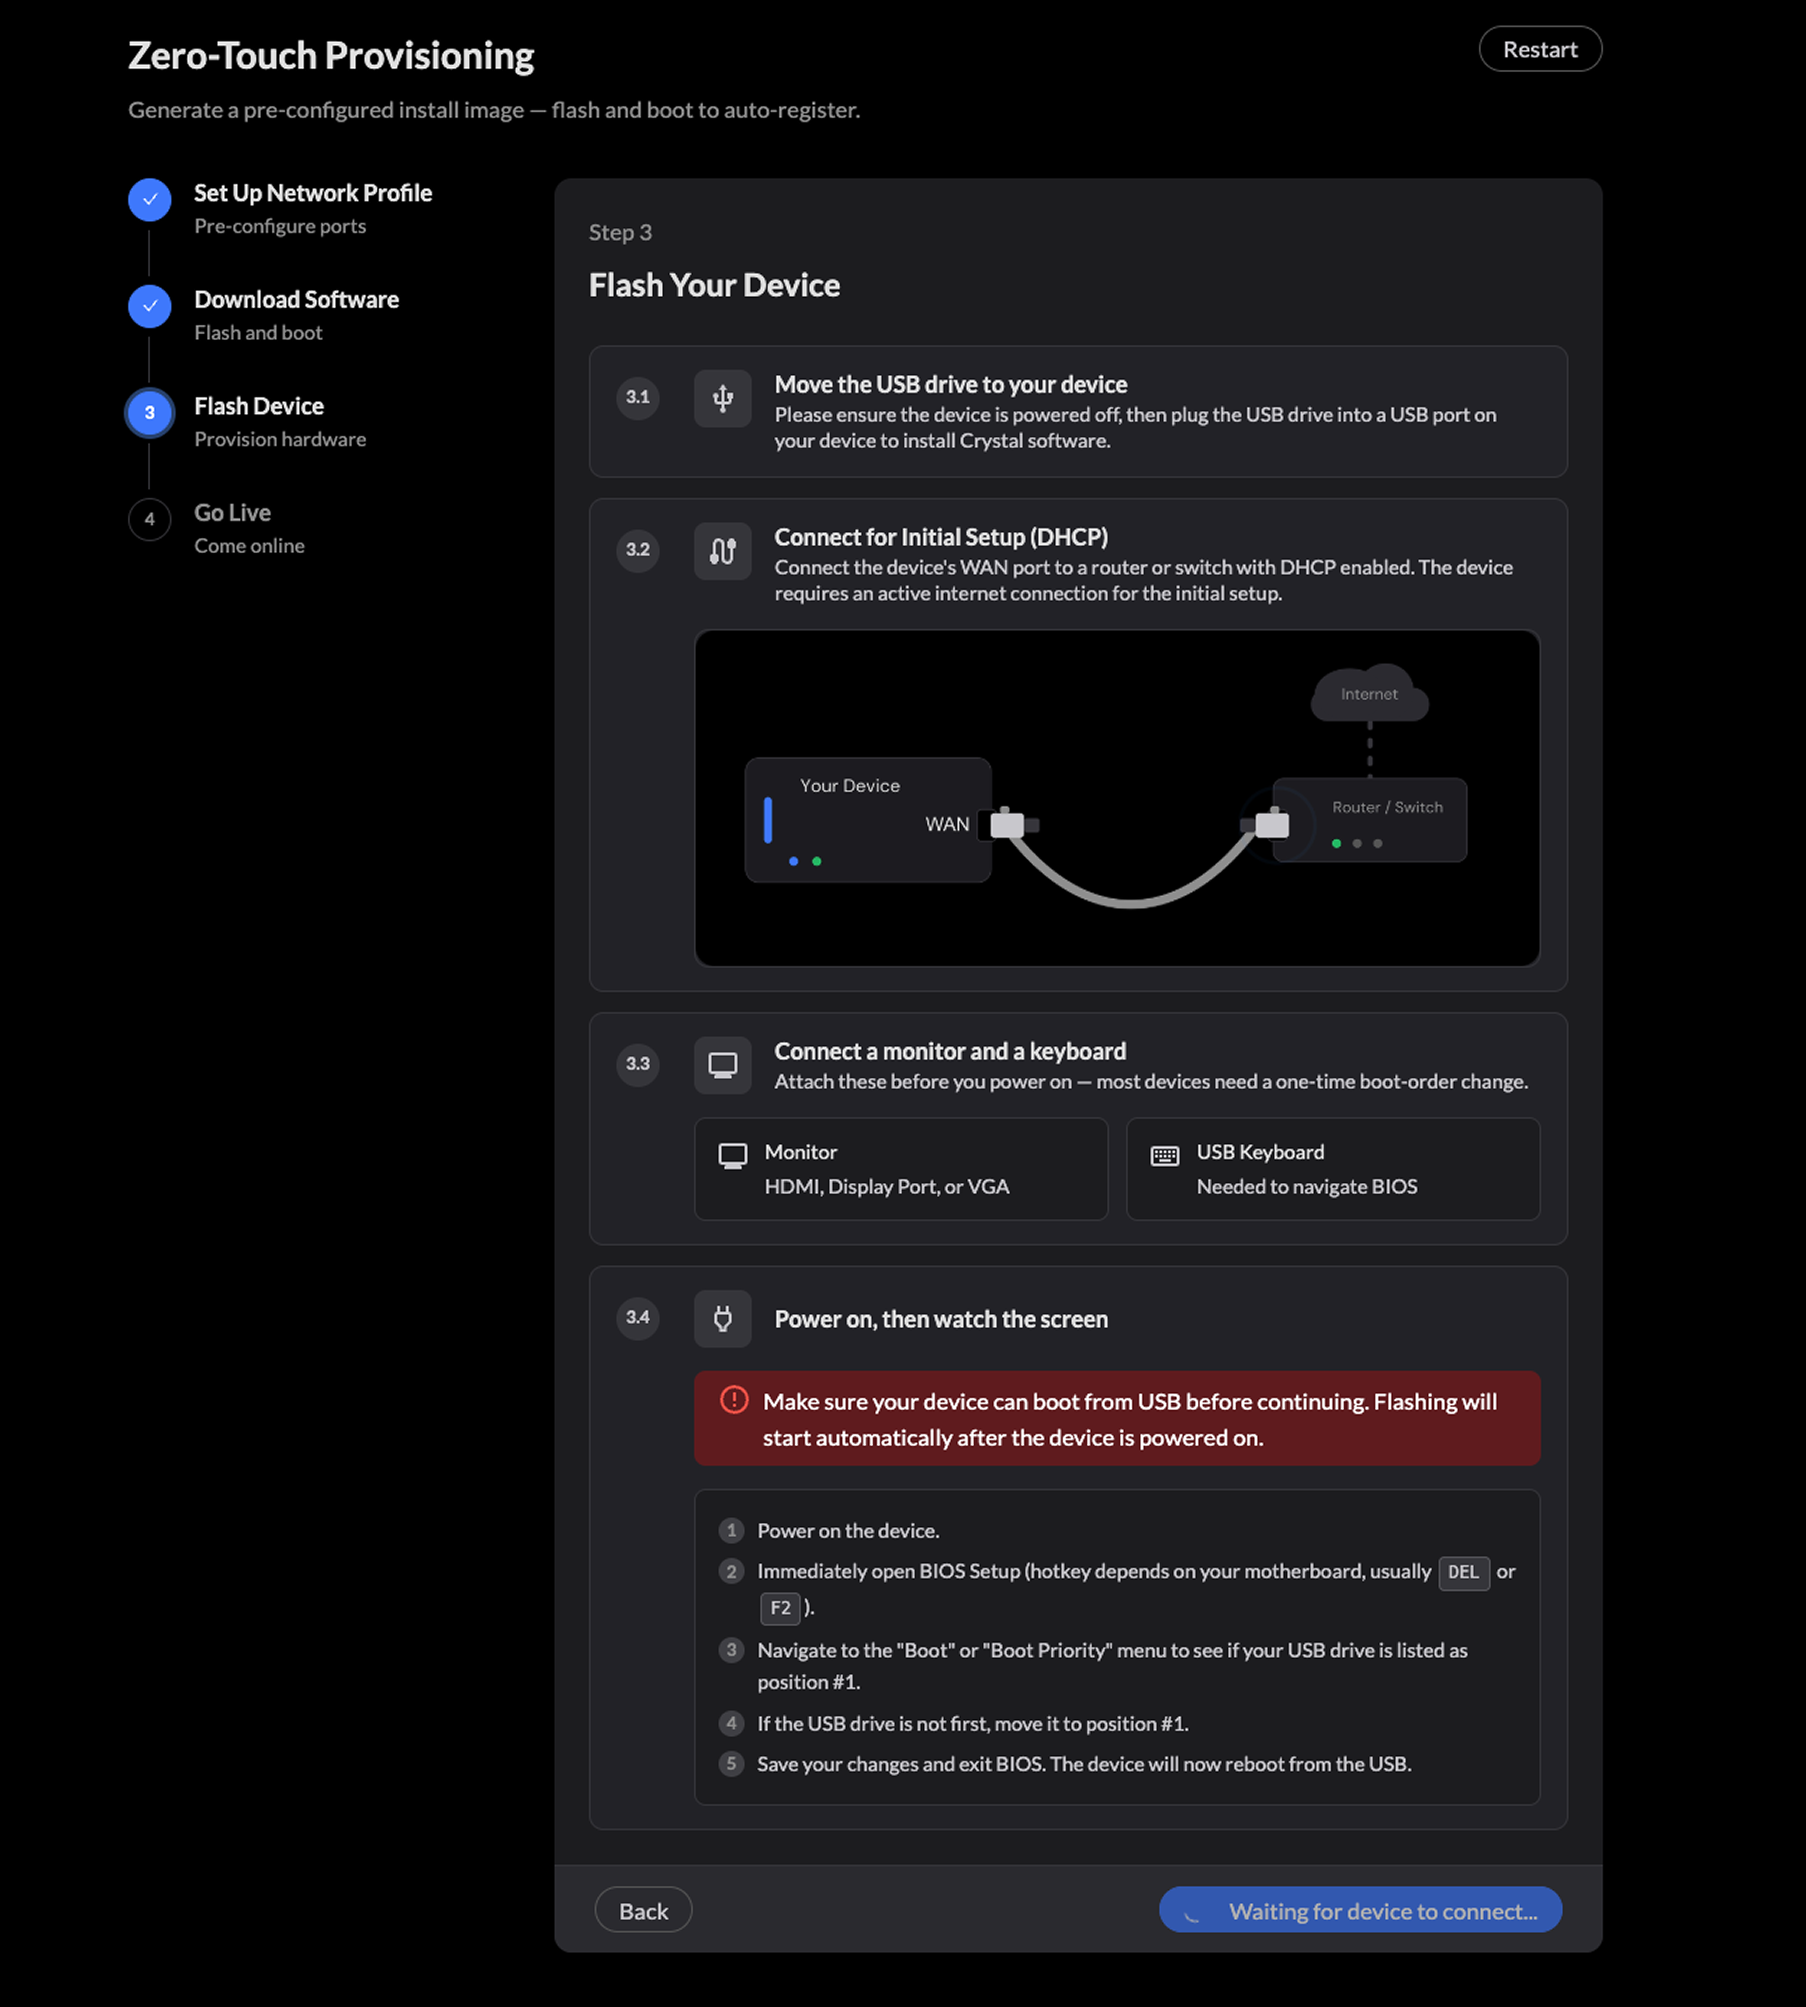Screen dimensions: 1806x2007
Task: Click the Waiting for device to connect button
Action: click(x=1360, y=1910)
